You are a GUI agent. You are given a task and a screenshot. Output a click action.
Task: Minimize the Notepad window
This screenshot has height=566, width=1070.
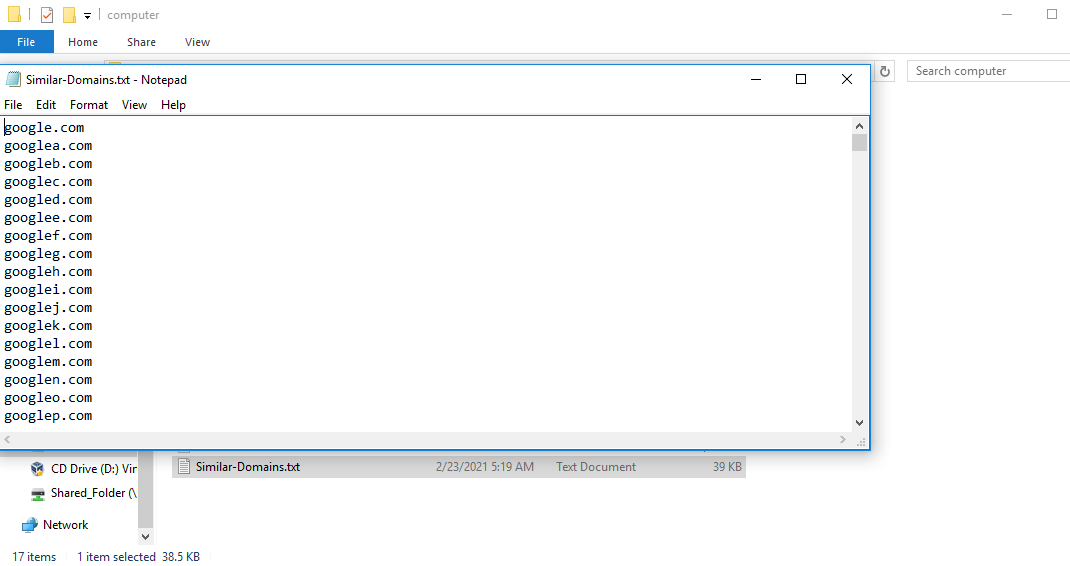pyautogui.click(x=755, y=79)
